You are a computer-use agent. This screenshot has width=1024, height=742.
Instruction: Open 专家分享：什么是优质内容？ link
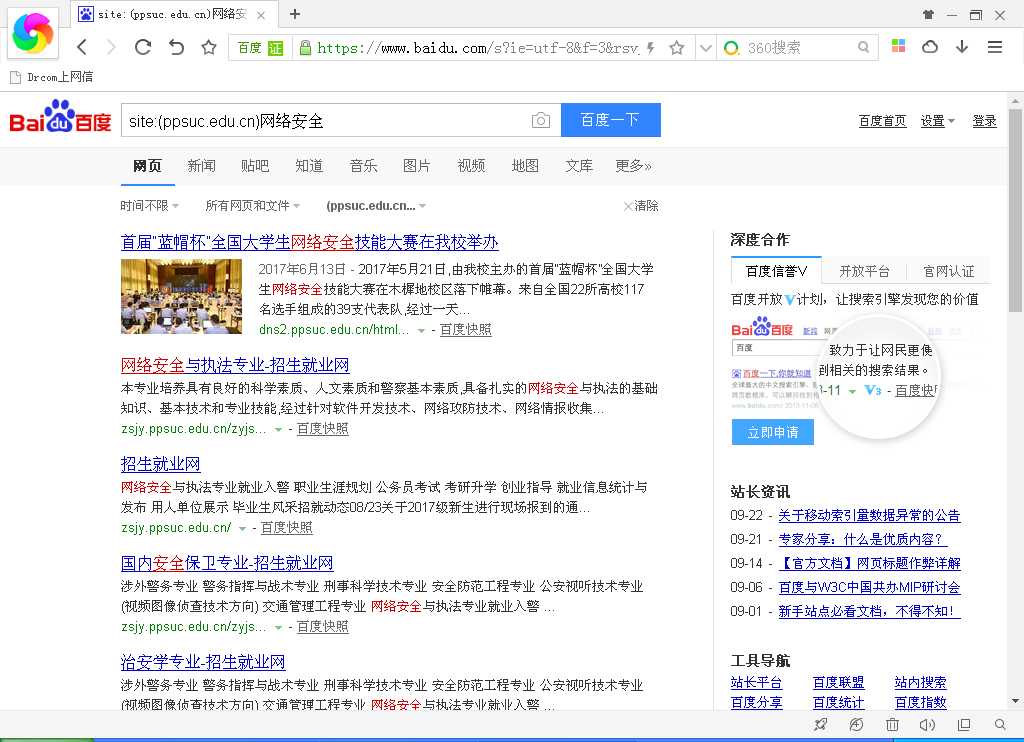click(863, 540)
